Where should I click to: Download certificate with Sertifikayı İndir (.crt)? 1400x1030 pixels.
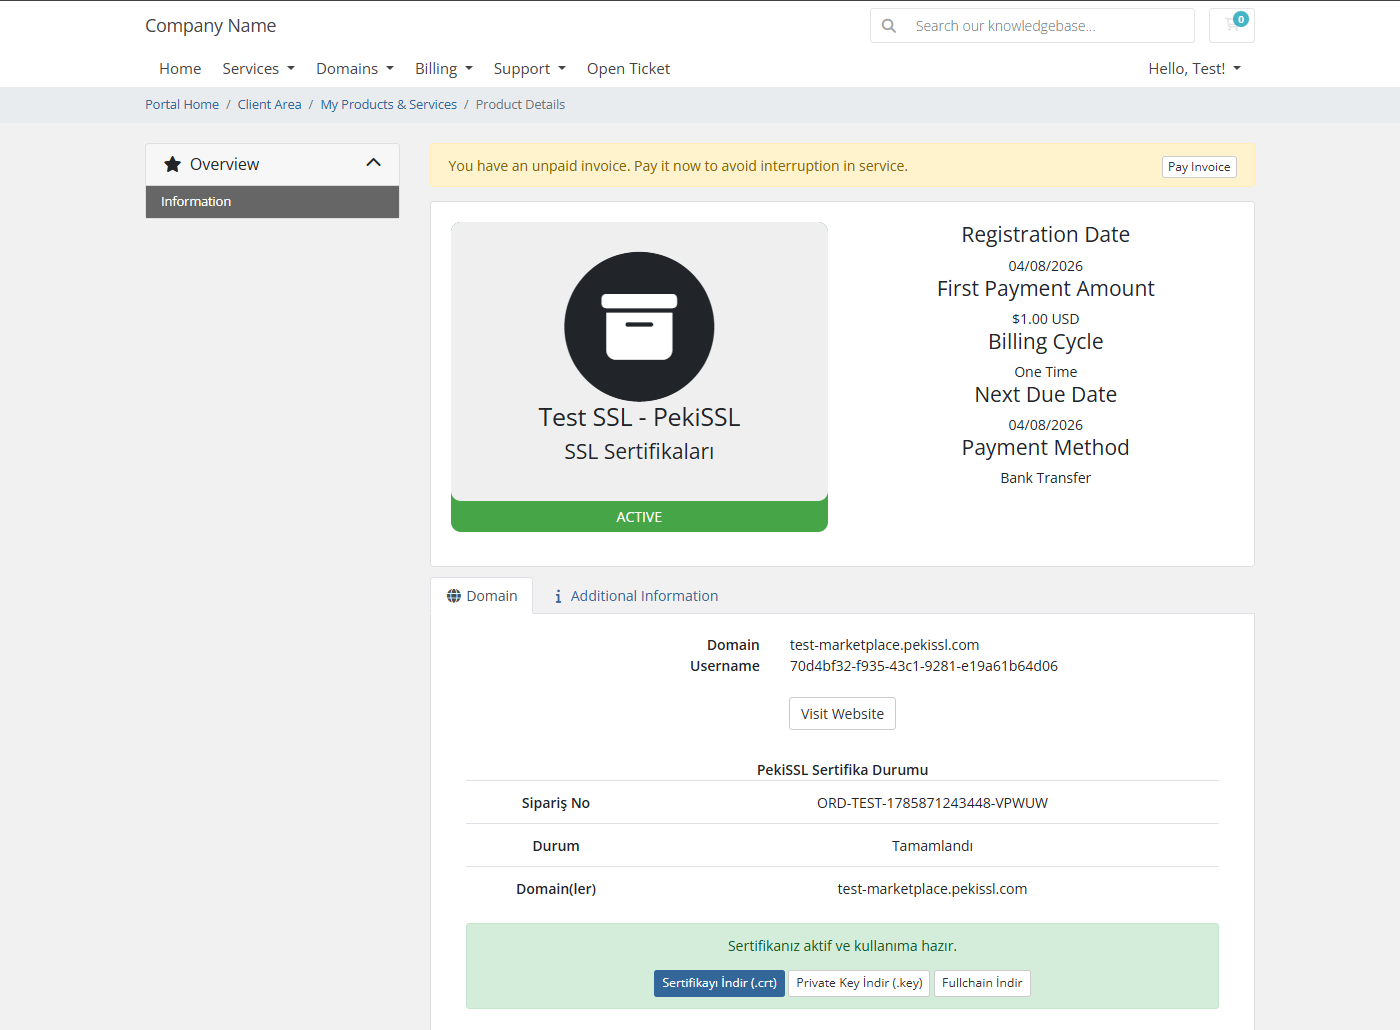pos(719,983)
